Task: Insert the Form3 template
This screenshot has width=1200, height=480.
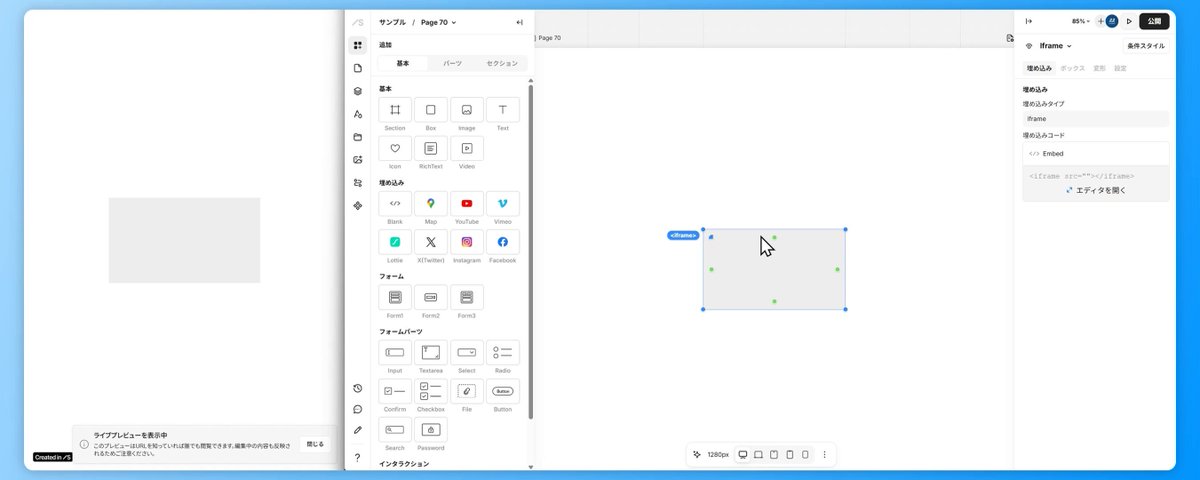Action: point(467,297)
